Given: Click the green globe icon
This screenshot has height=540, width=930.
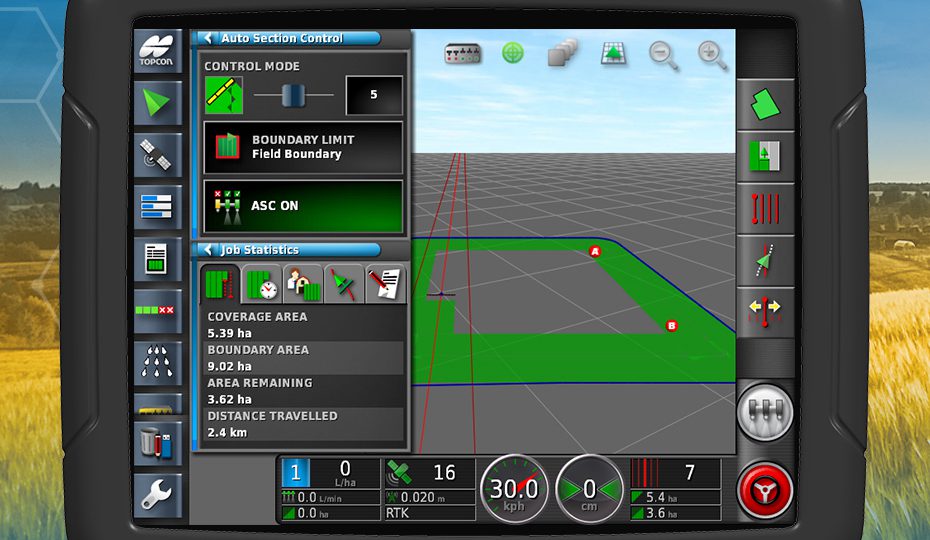Looking at the screenshot, I should click(x=513, y=53).
